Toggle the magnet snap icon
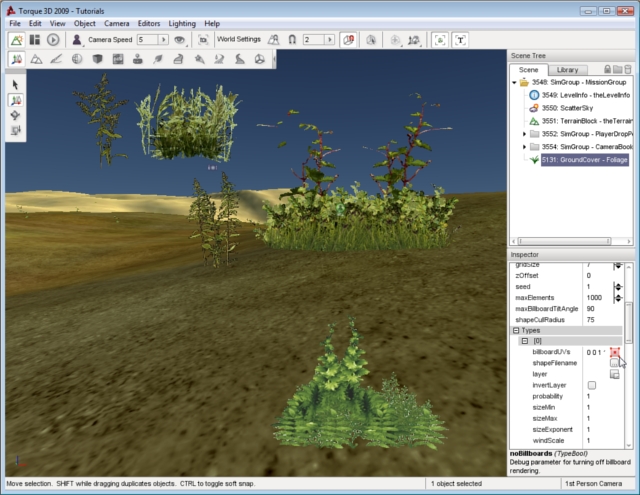The image size is (640, 495). pos(291,40)
